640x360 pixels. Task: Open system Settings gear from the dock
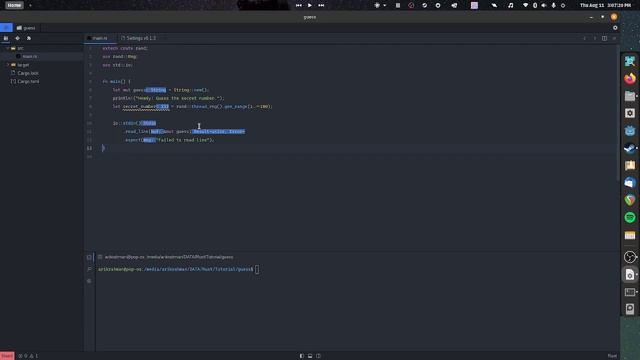click(630, 113)
